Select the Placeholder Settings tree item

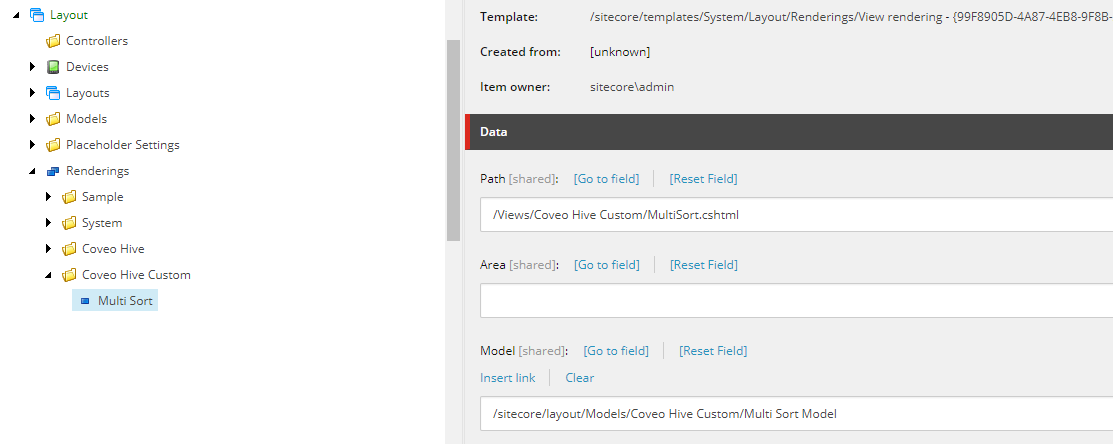coord(123,145)
